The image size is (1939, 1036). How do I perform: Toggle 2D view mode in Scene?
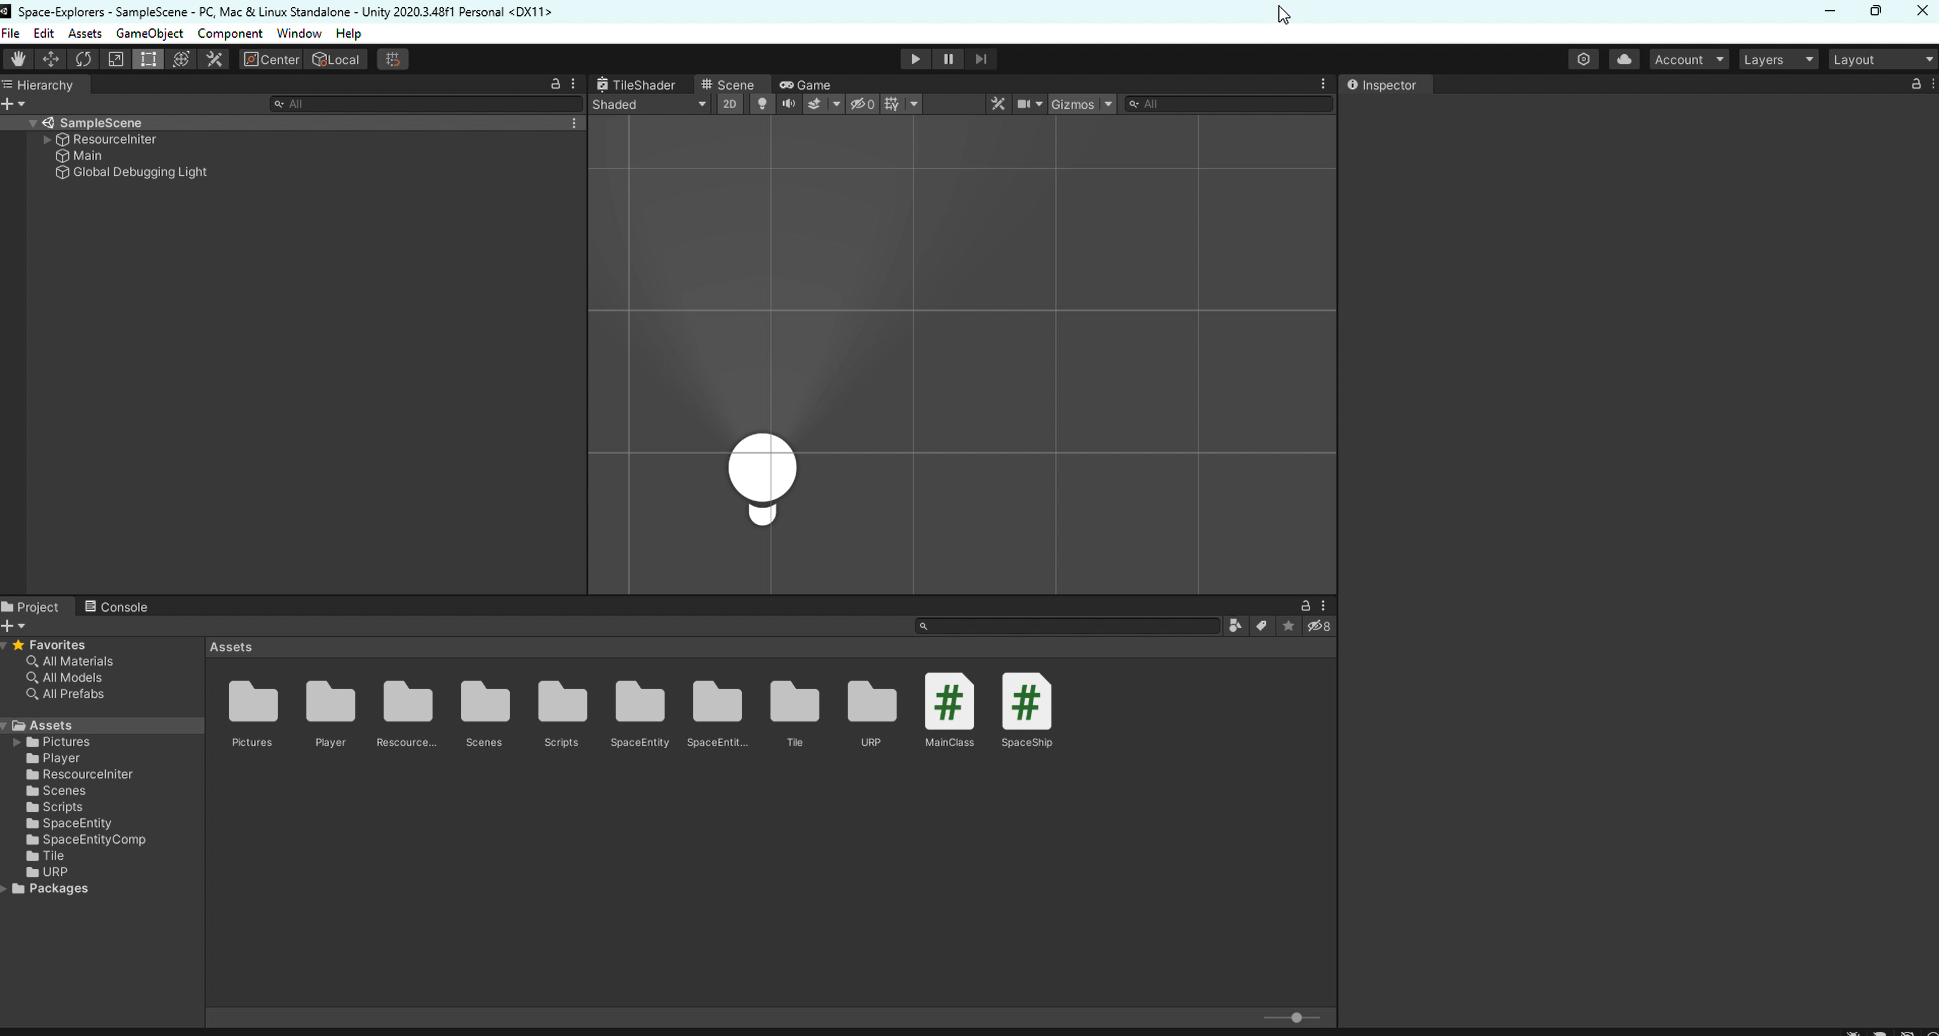tap(729, 104)
